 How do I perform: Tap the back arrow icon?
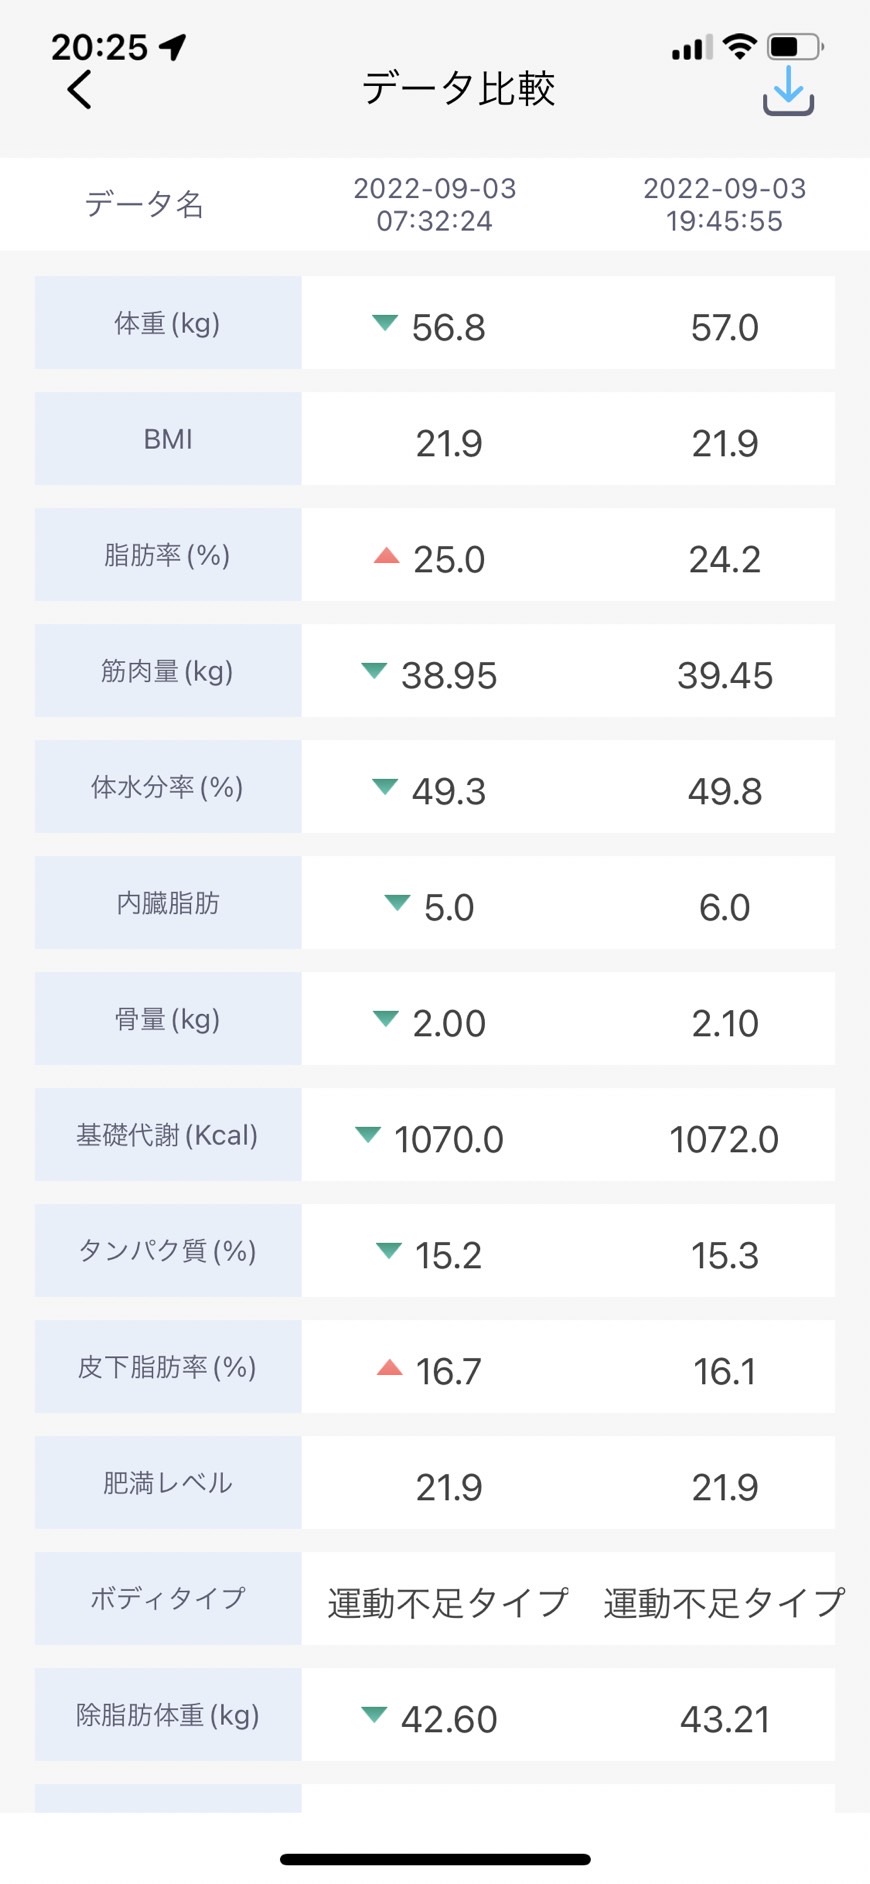[x=79, y=89]
